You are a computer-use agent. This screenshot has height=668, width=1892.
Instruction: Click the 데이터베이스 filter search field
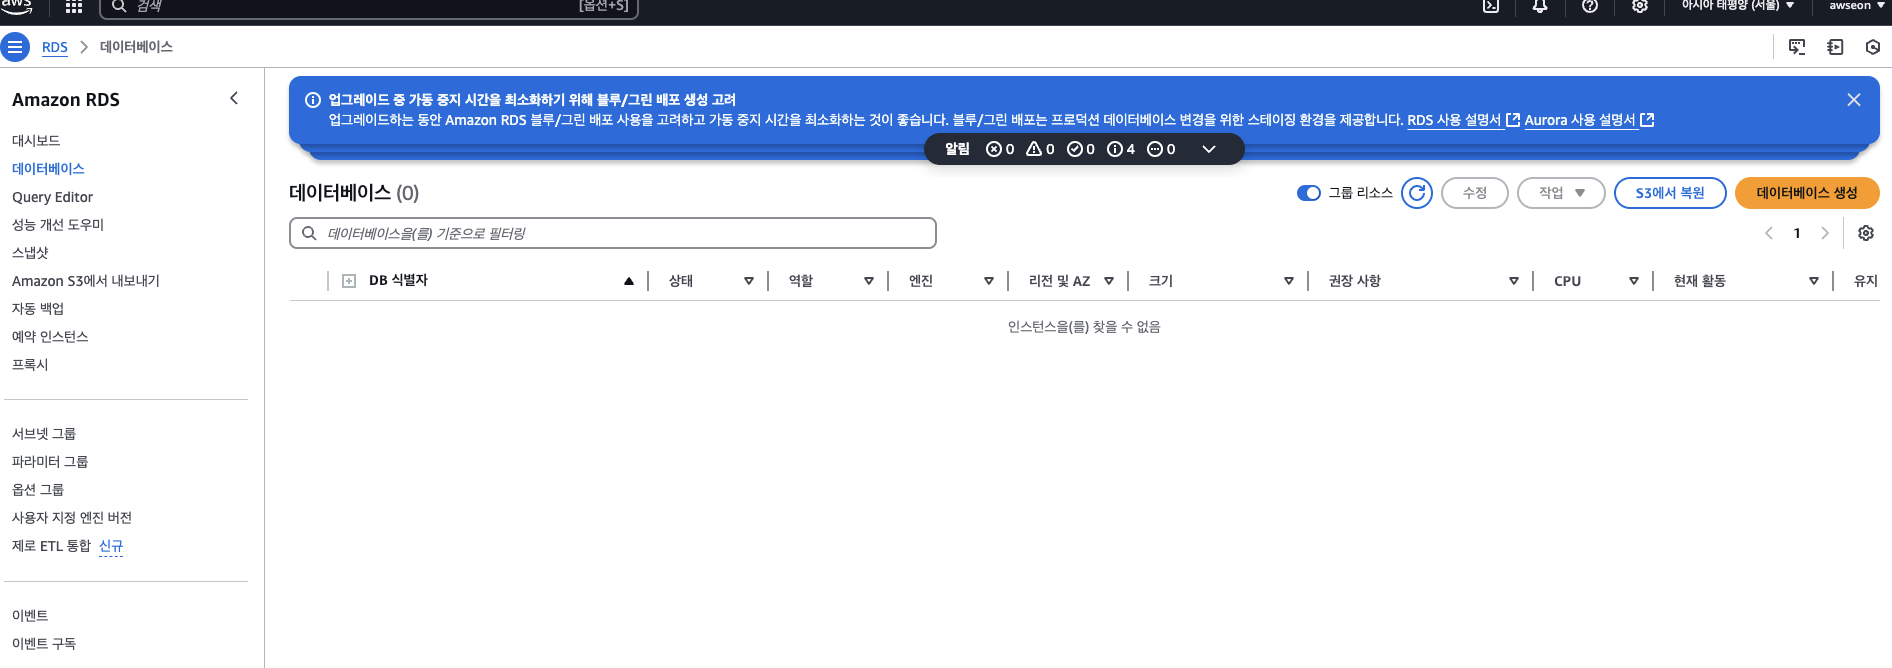coord(613,233)
